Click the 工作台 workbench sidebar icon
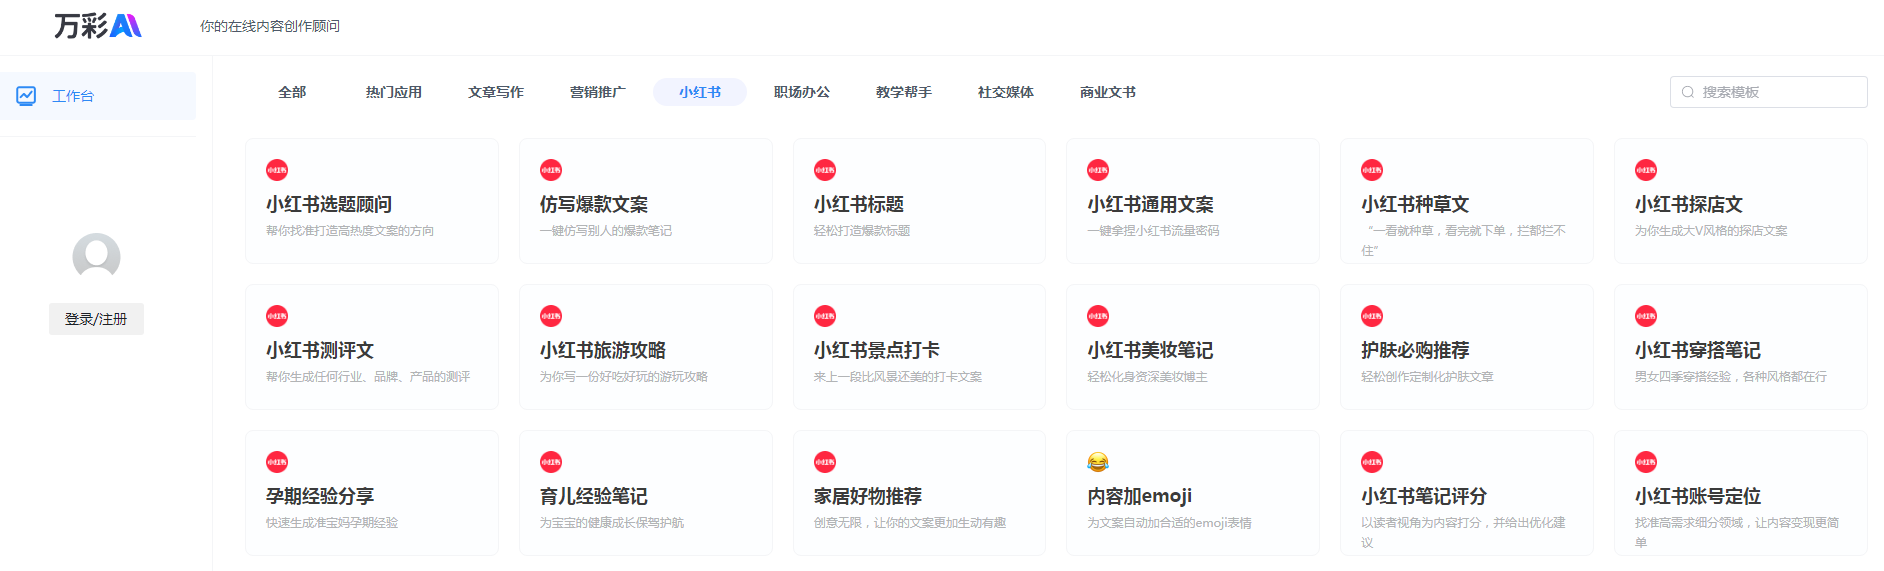The image size is (1884, 571). click(26, 96)
